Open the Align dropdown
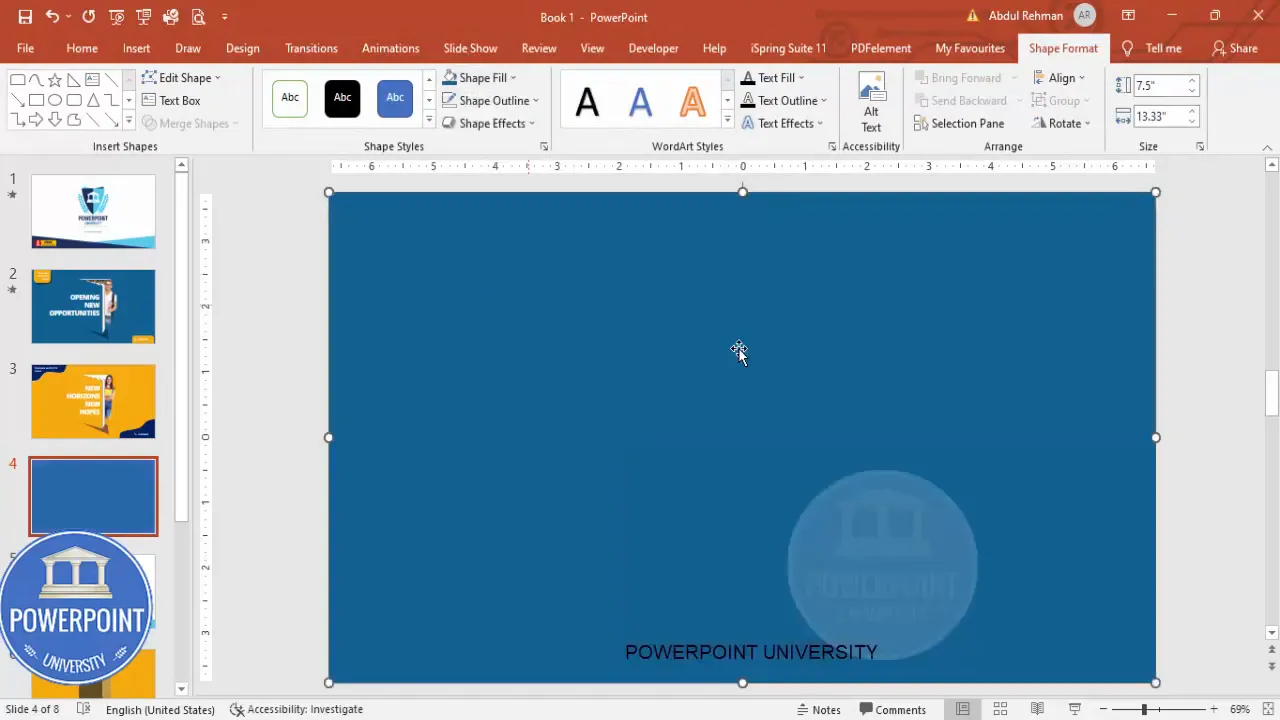The image size is (1280, 720). click(1059, 77)
